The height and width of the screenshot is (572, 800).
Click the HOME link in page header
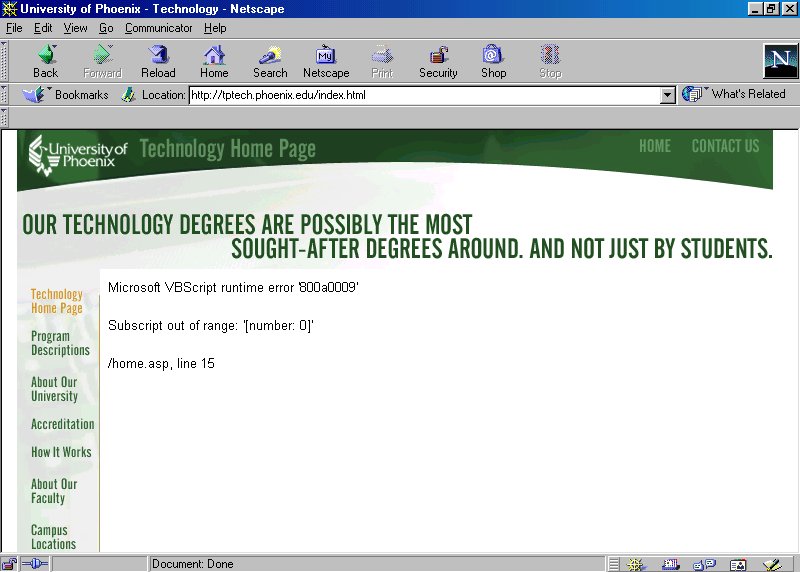click(655, 146)
